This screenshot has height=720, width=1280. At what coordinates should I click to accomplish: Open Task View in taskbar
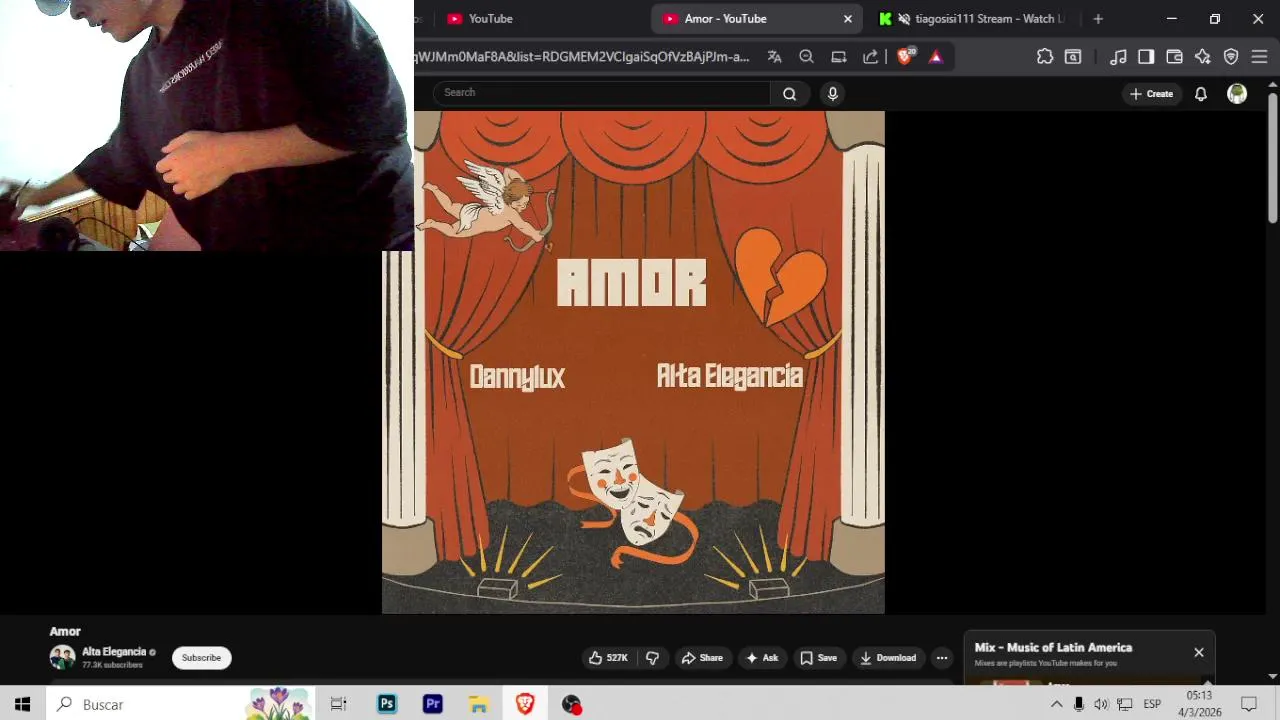(338, 704)
